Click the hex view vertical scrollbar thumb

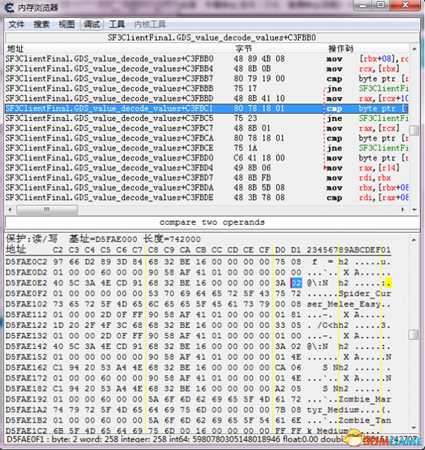pos(414,335)
